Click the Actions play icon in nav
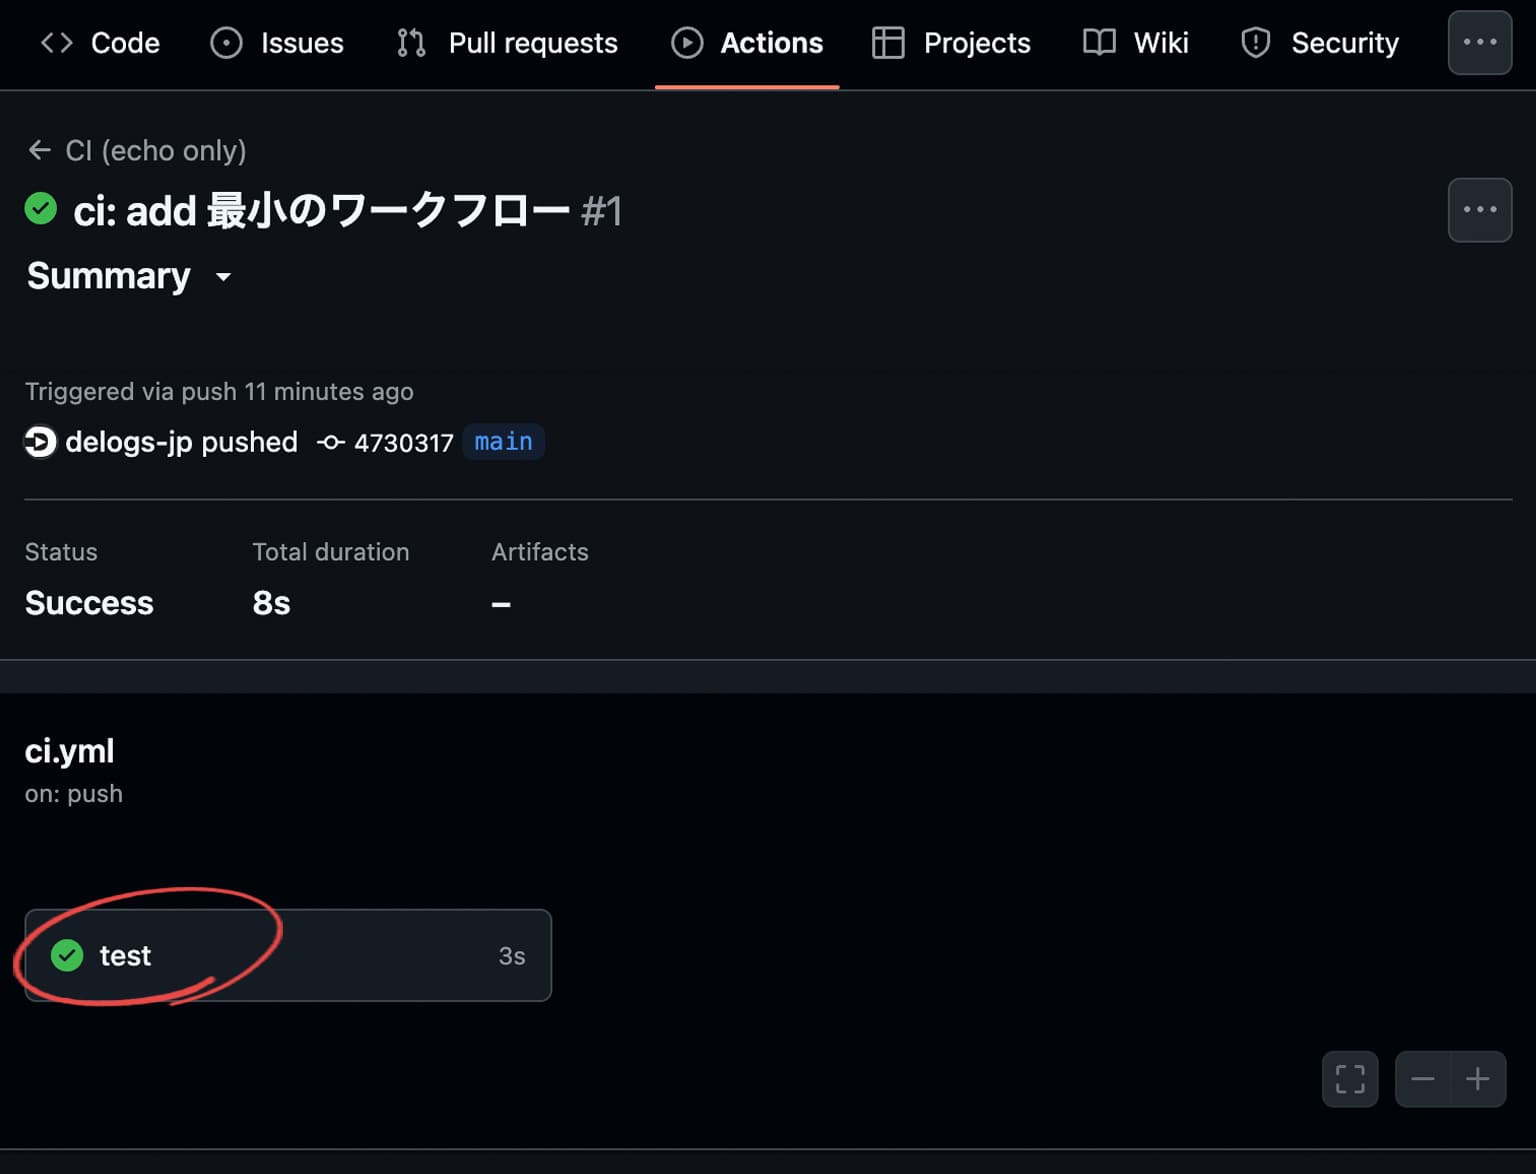The width and height of the screenshot is (1536, 1174). (687, 43)
